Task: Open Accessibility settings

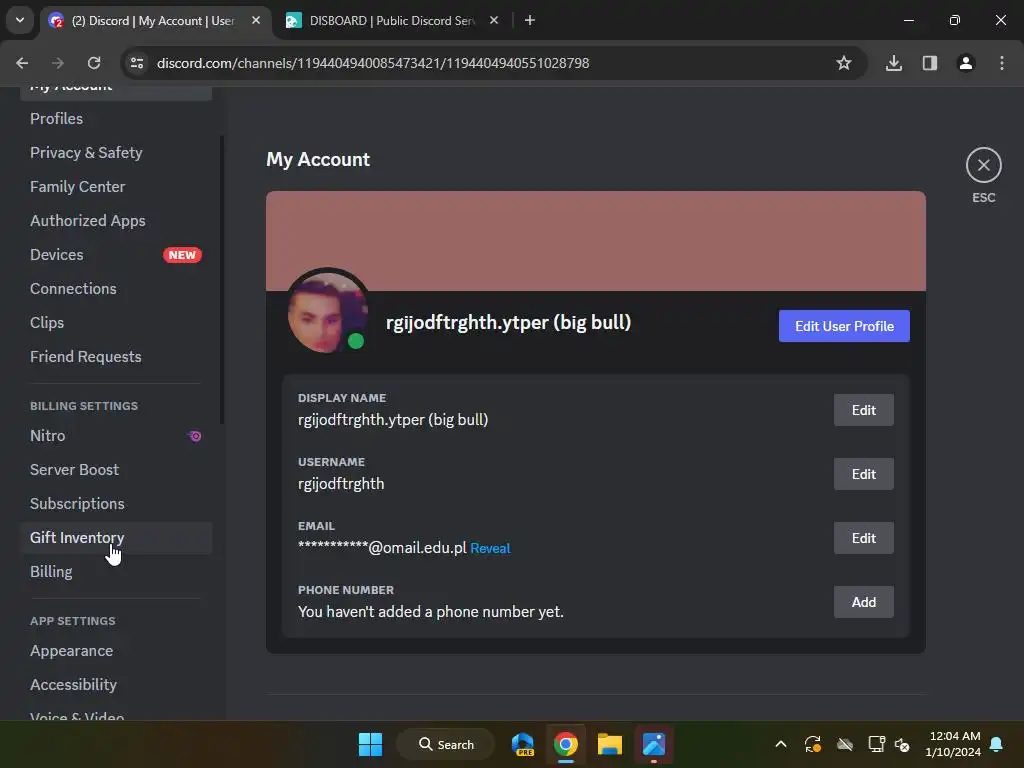Action: [116, 685]
